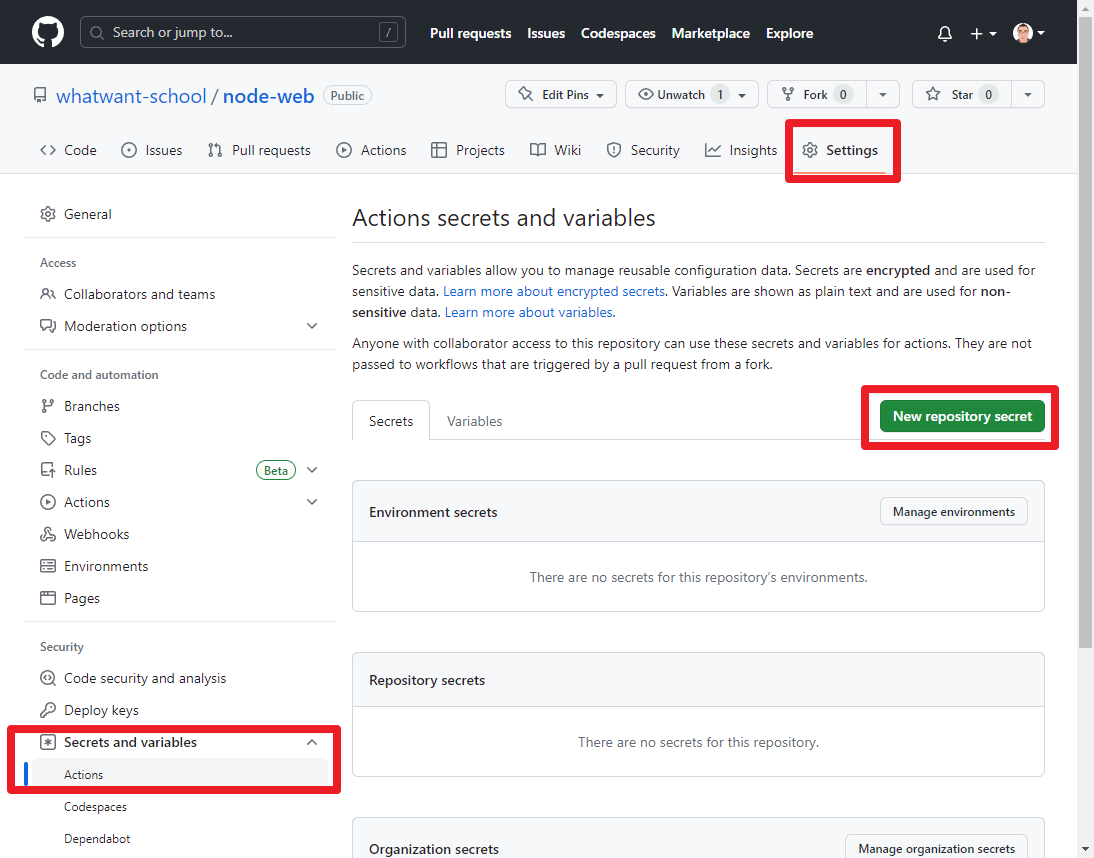Open the star lists dropdown arrow
Viewport: 1094px width, 858px height.
(1028, 94)
